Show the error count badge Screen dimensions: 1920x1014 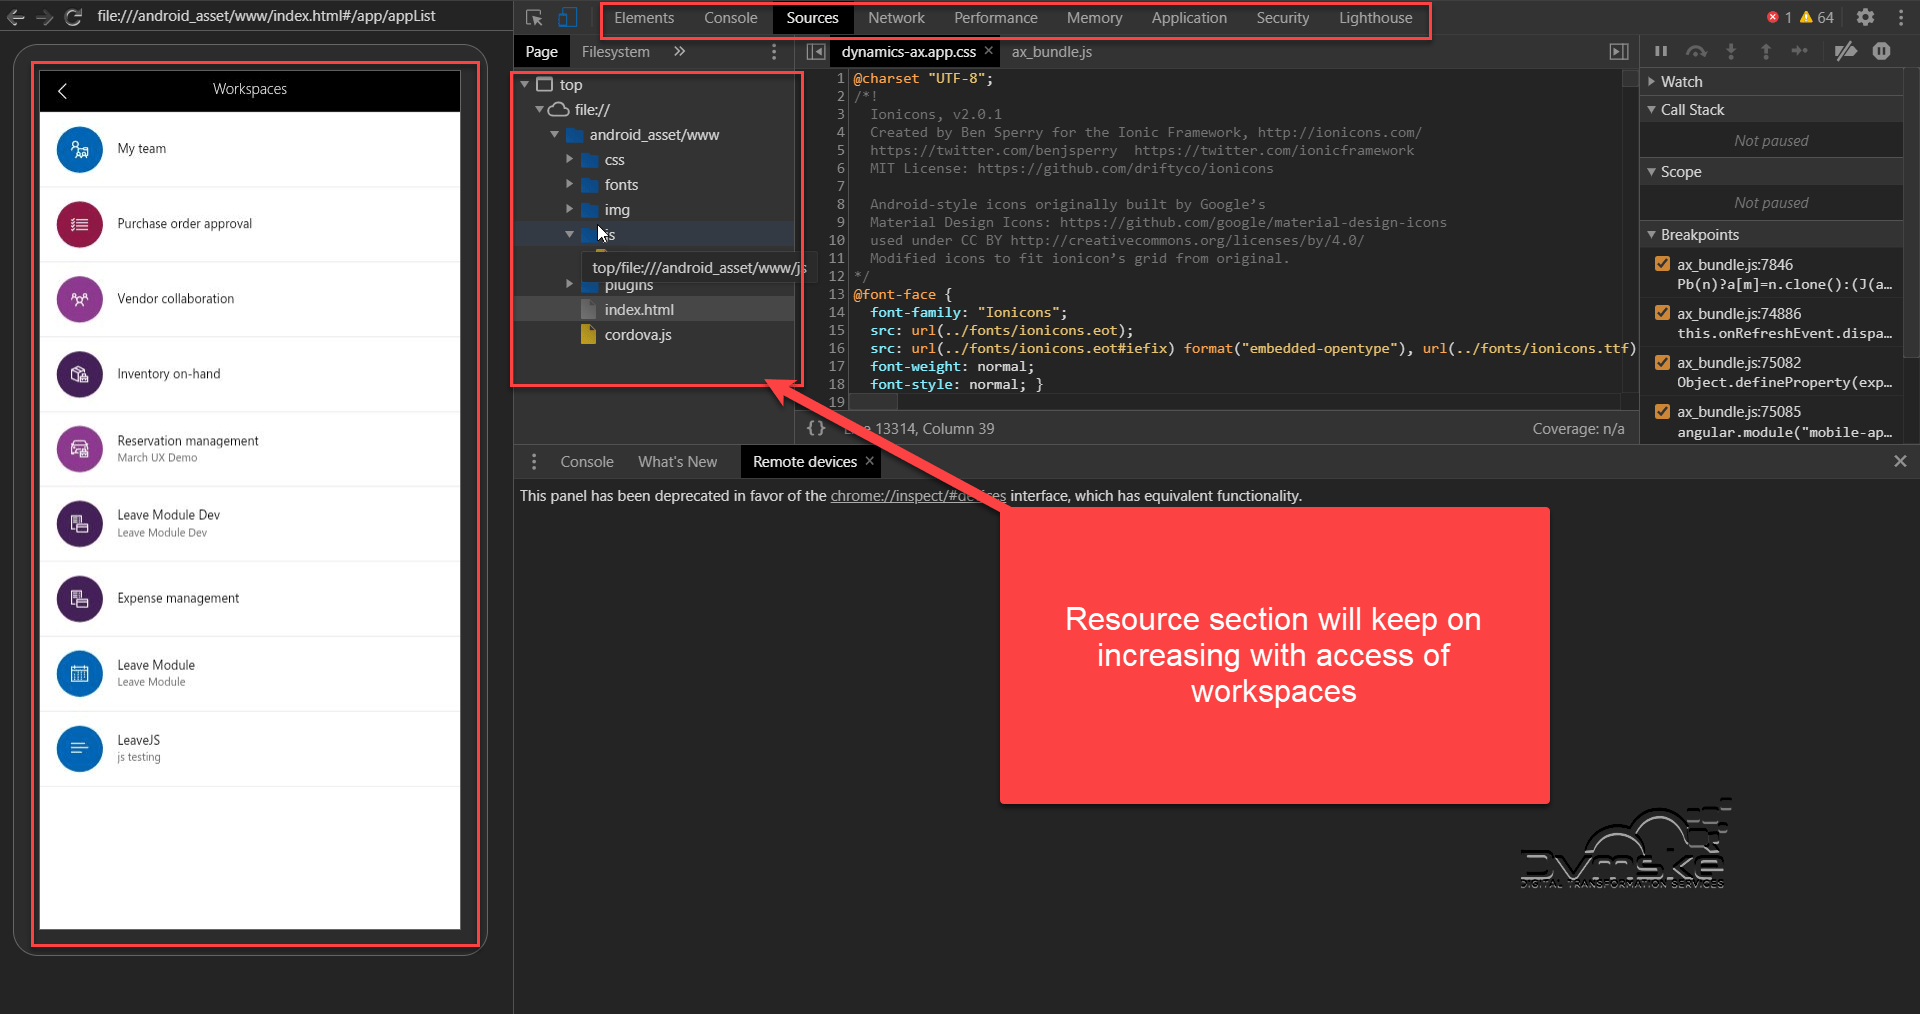pyautogui.click(x=1779, y=17)
